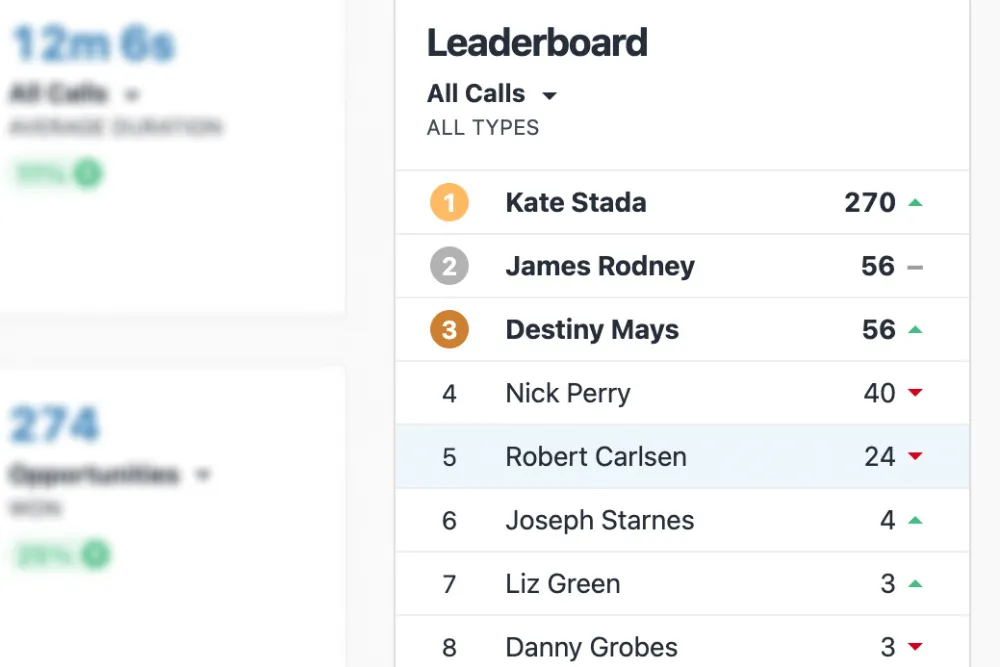Open James Rodney's leaderboard entry
The height and width of the screenshot is (667, 1000).
click(x=599, y=267)
